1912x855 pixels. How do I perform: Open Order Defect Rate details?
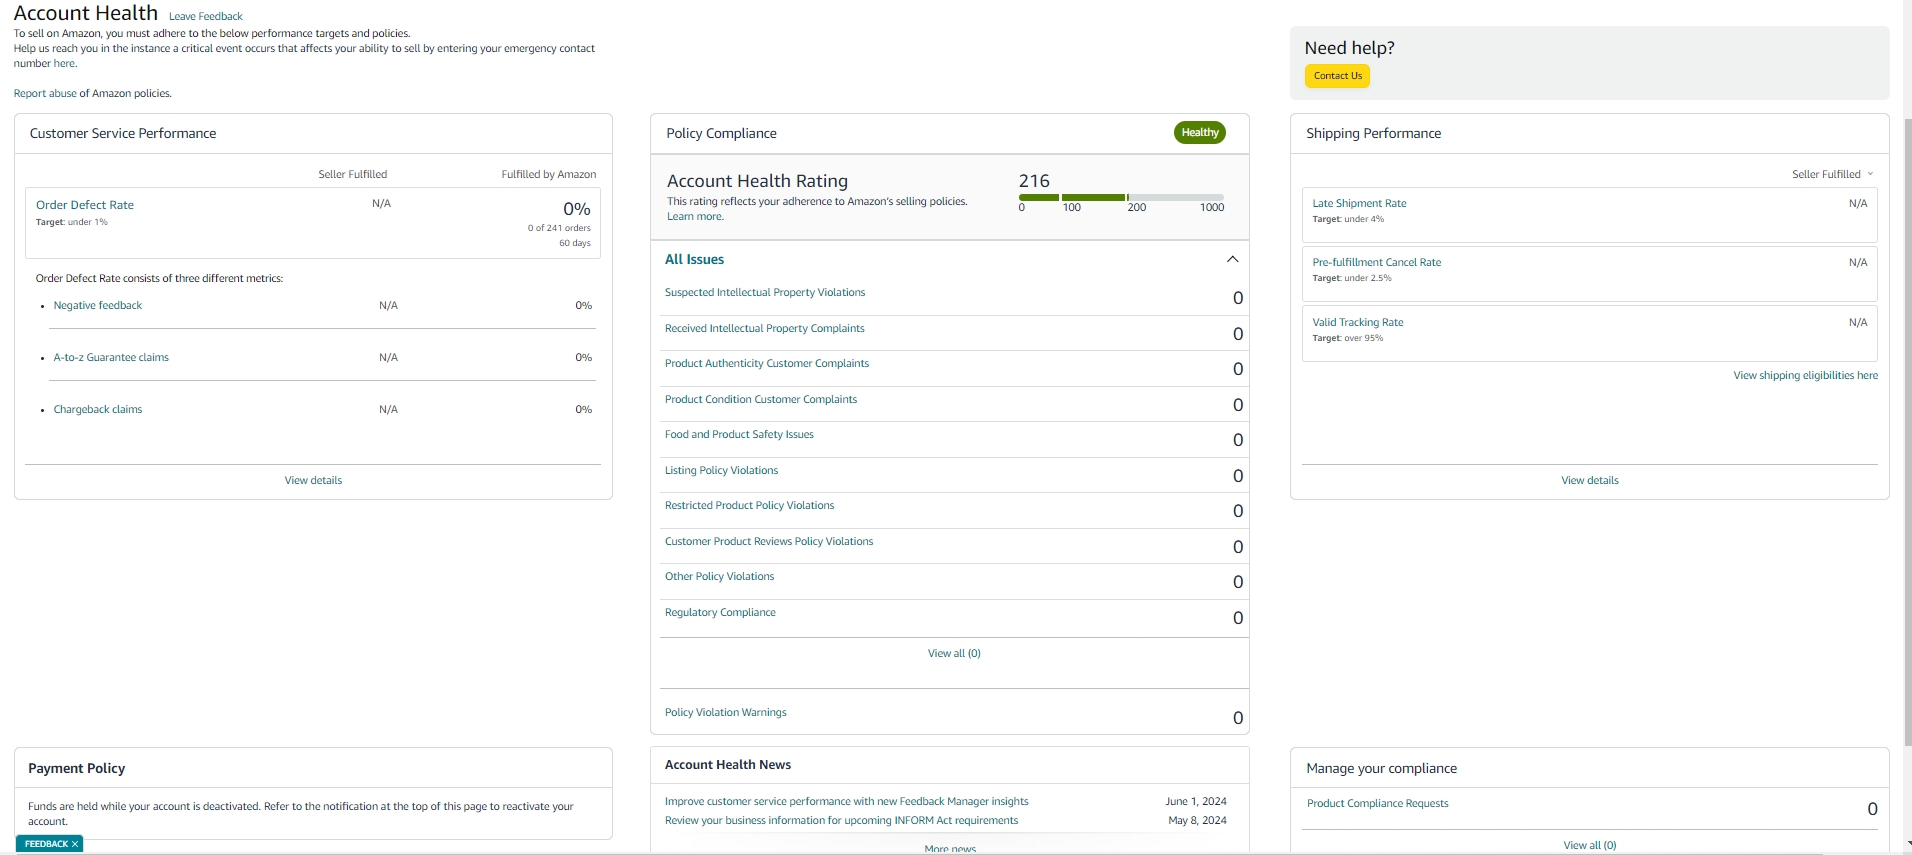tap(85, 205)
